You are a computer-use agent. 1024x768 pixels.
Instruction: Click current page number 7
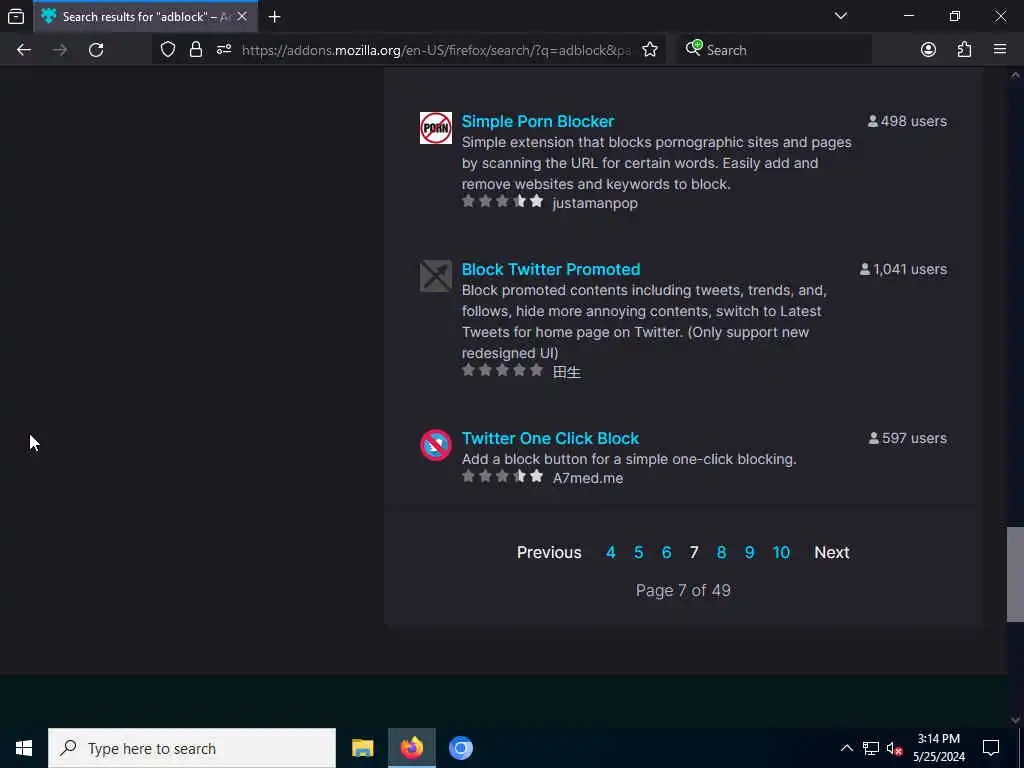(694, 552)
